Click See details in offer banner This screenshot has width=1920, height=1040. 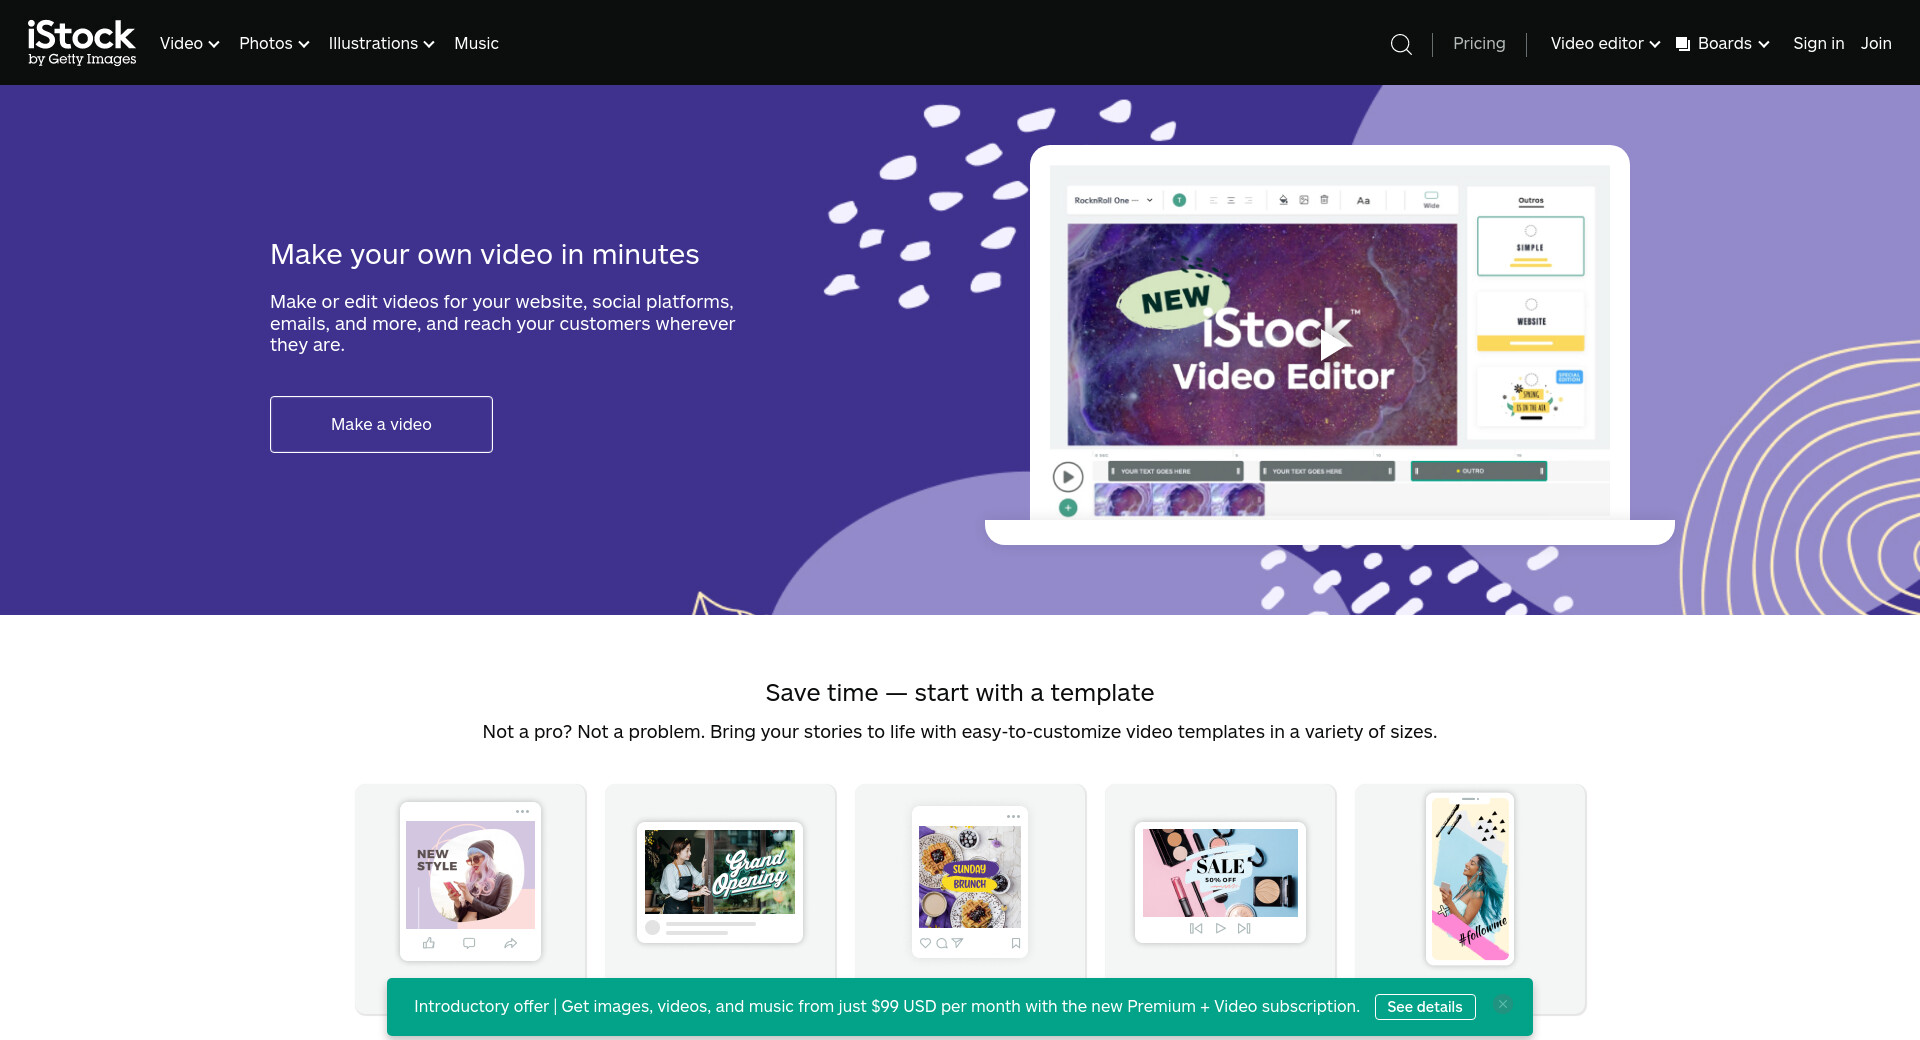(1425, 1007)
